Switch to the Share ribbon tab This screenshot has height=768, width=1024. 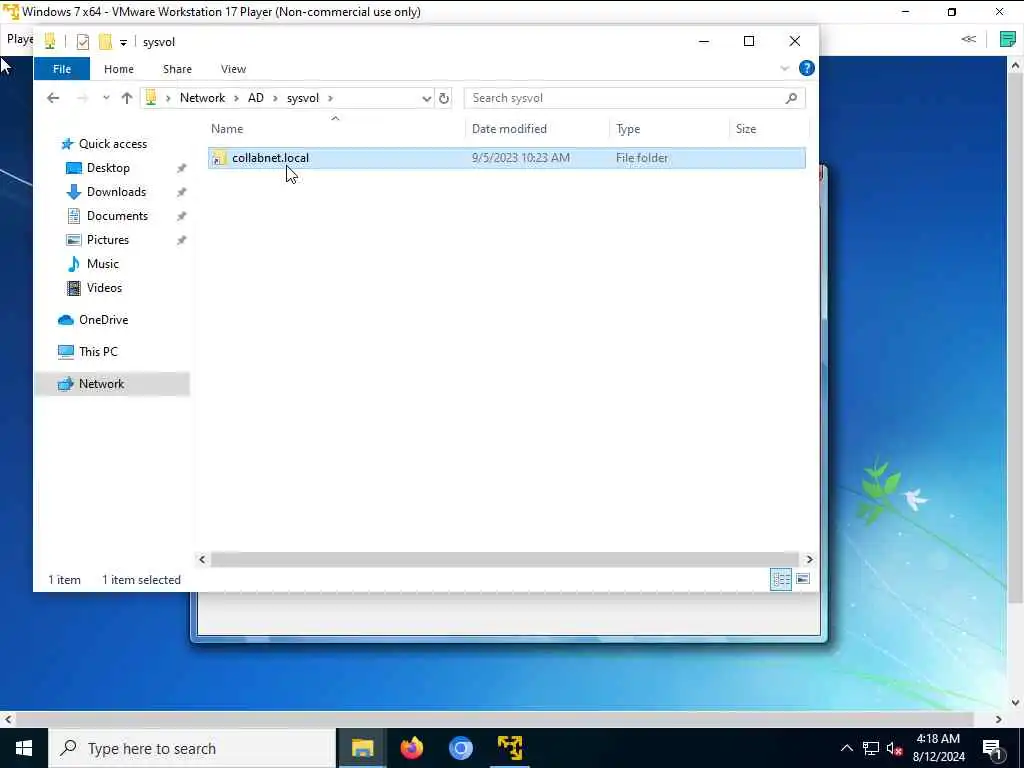pos(177,69)
